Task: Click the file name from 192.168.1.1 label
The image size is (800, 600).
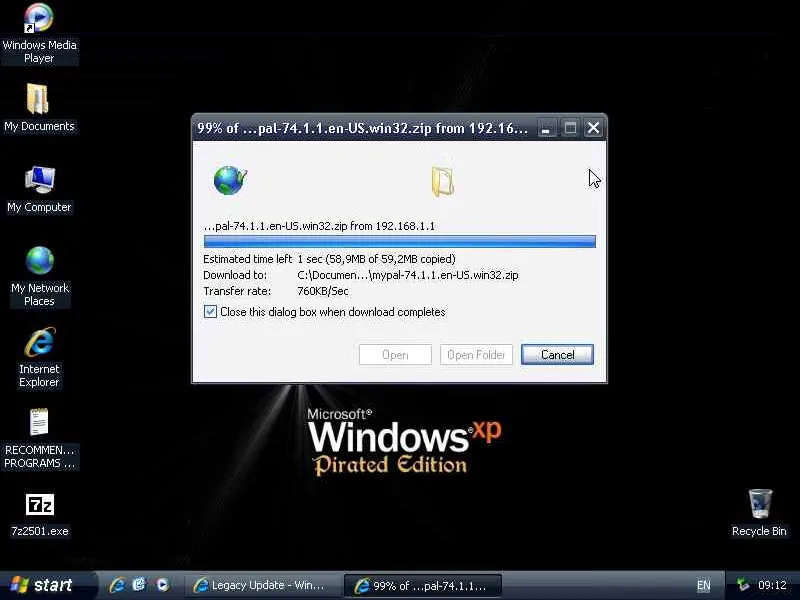Action: click(x=319, y=226)
